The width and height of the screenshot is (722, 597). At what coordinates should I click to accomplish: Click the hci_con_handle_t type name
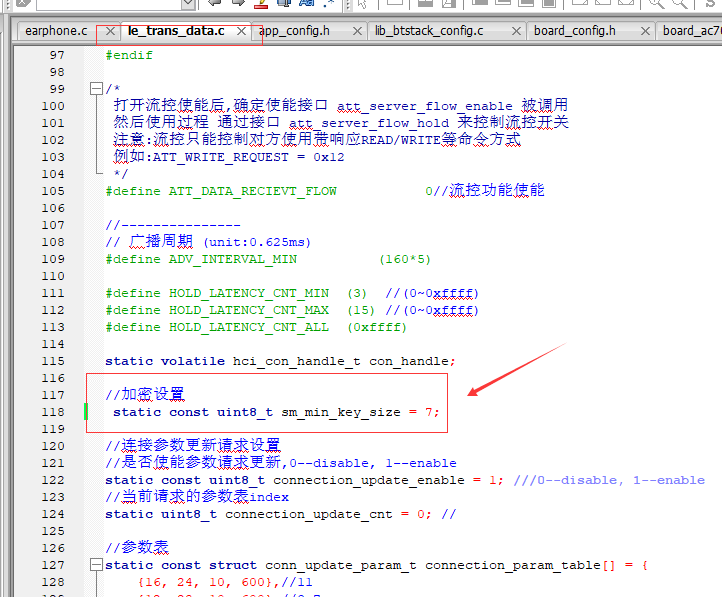pyautogui.click(x=297, y=361)
